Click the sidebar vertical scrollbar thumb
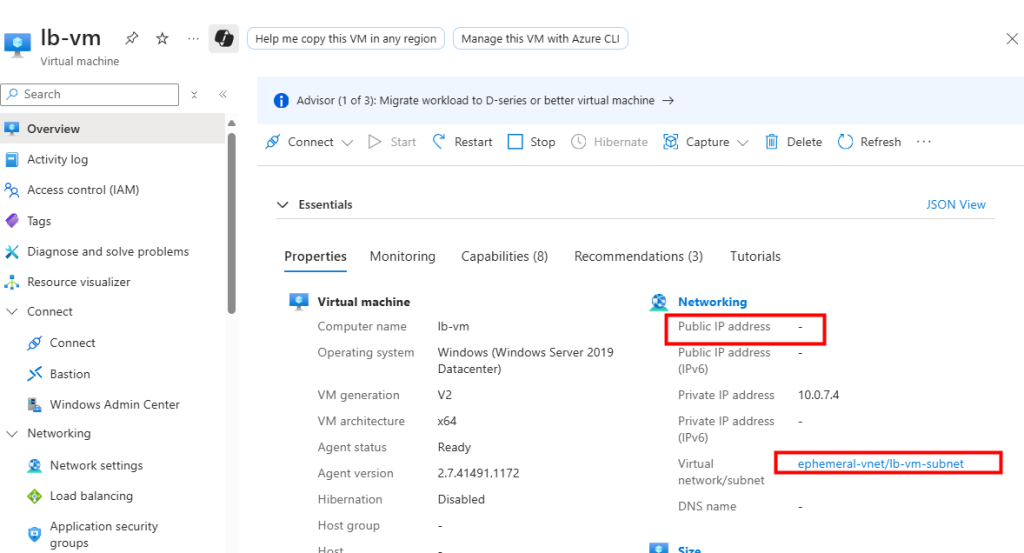The image size is (1024, 553). [x=231, y=222]
